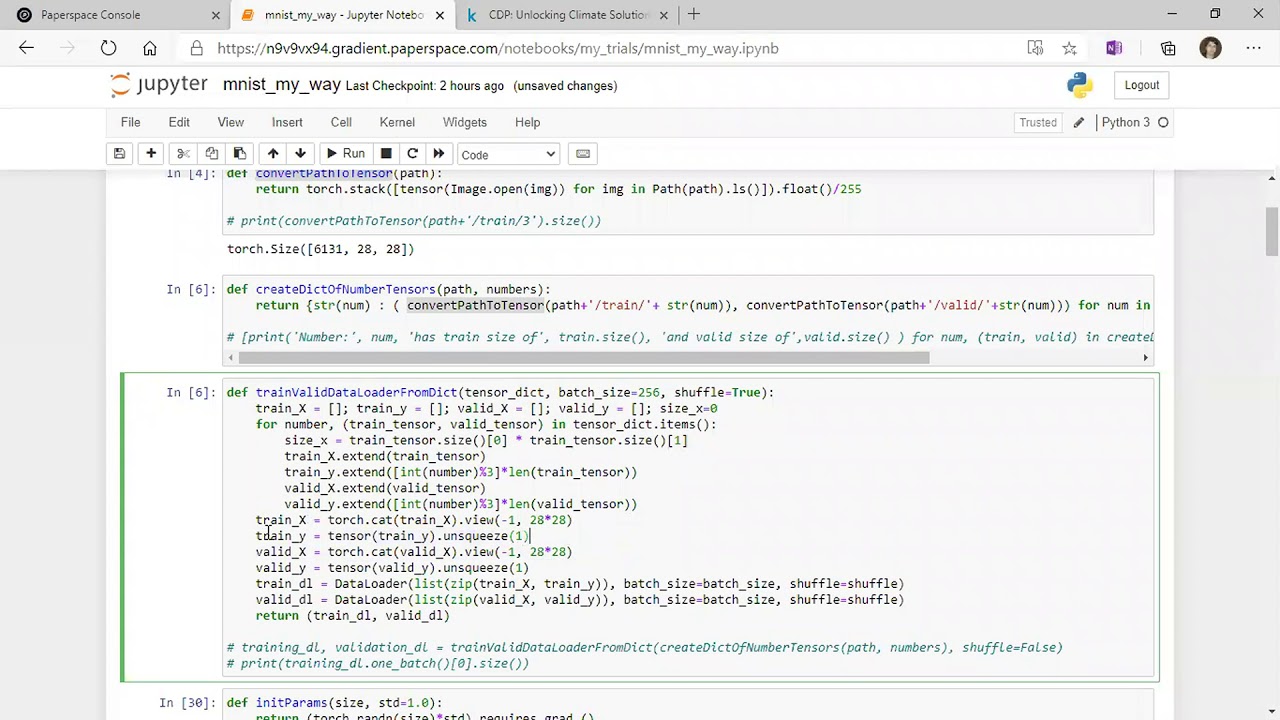Click the def trainValidDataLoaderFromDict line
The image size is (1280, 720).
[500, 393]
